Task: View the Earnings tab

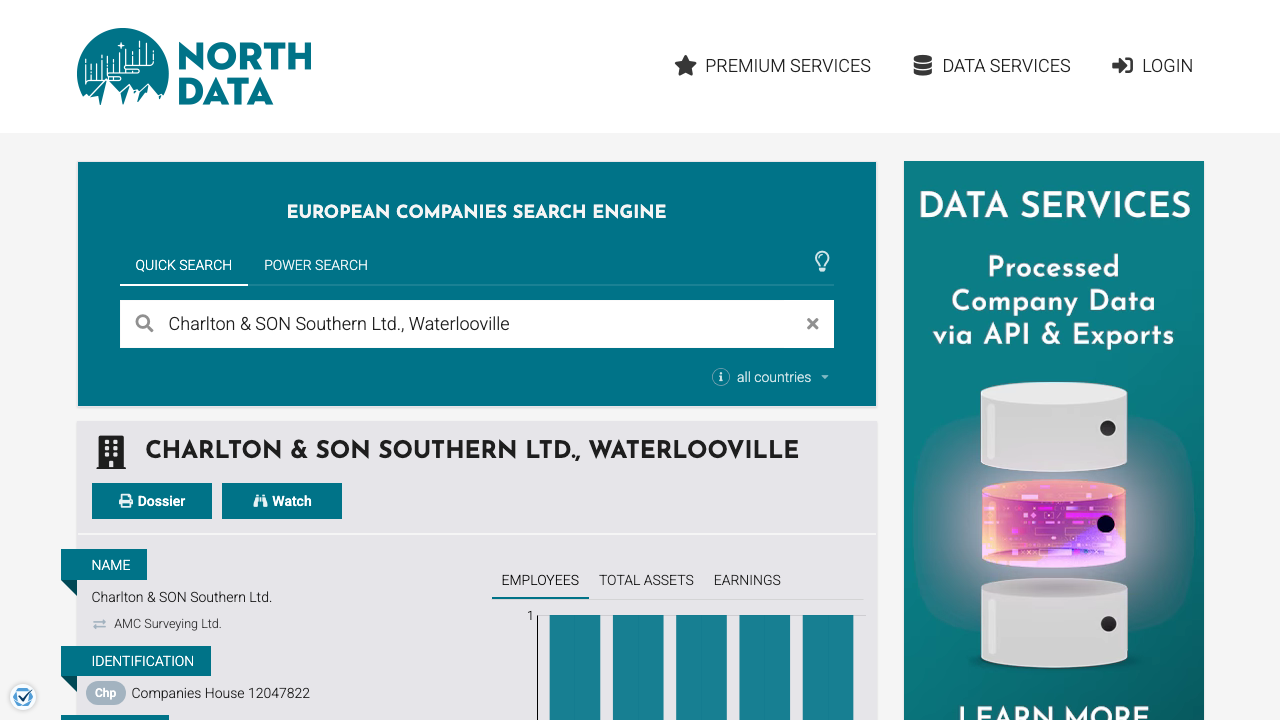Action: tap(747, 580)
